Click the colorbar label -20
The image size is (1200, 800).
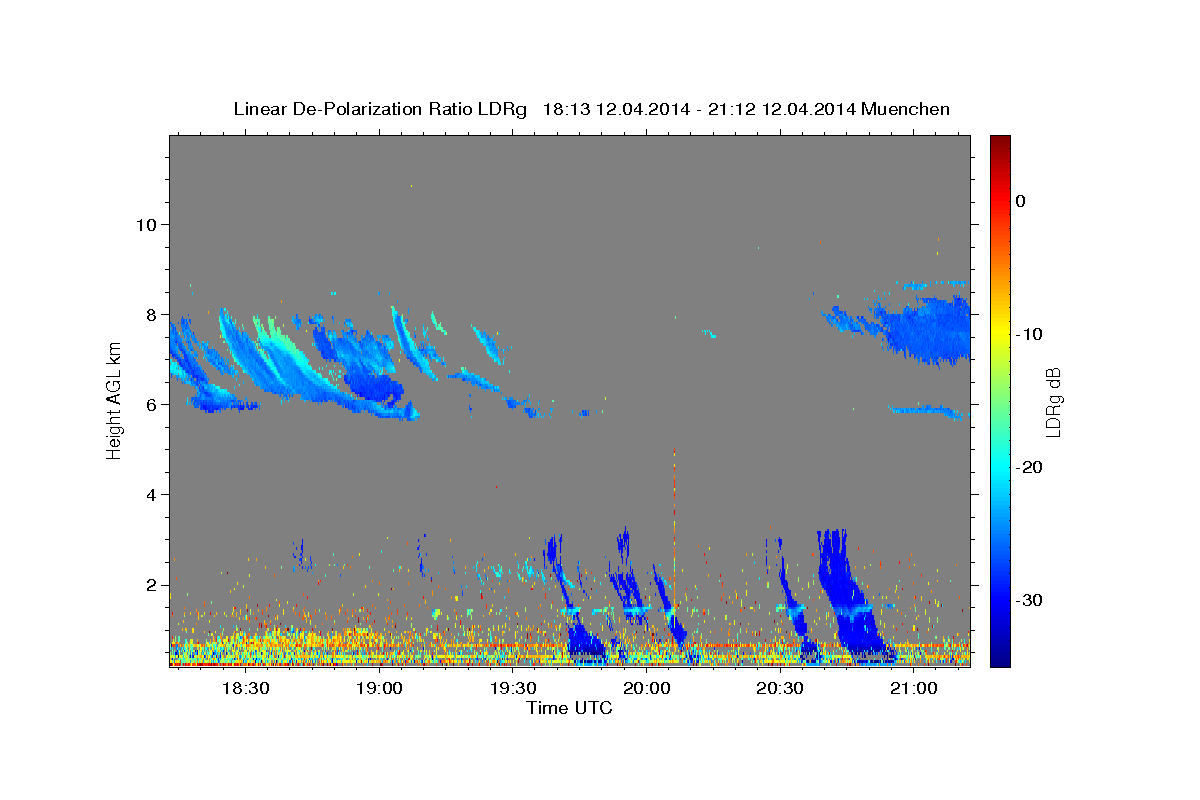click(1029, 467)
